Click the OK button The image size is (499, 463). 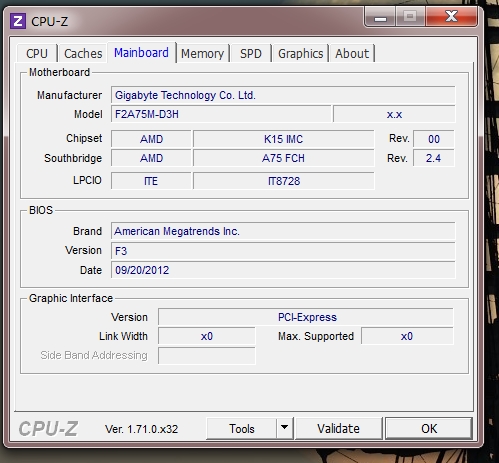pyautogui.click(x=429, y=428)
